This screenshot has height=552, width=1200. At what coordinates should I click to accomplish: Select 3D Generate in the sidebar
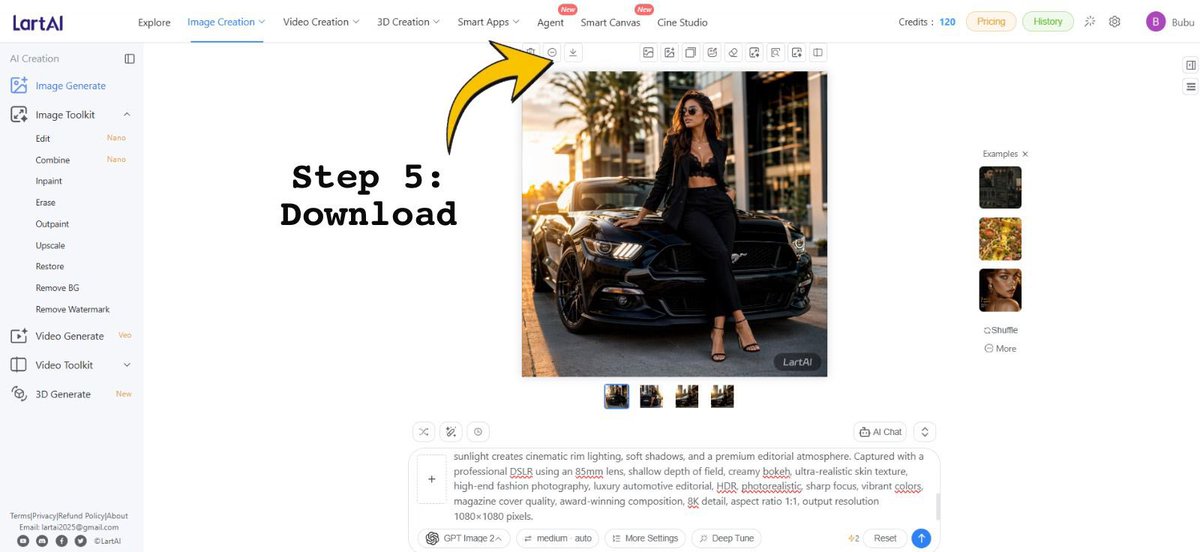(71, 394)
